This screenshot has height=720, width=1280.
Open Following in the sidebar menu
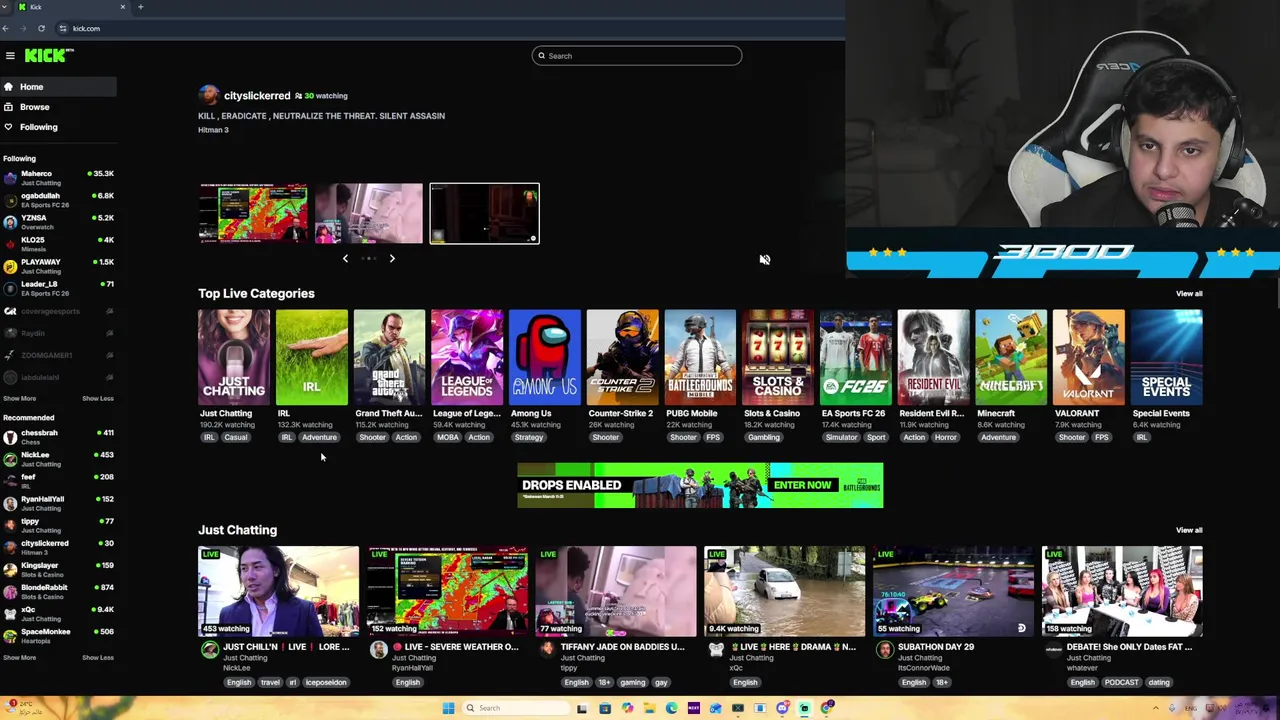[58, 127]
